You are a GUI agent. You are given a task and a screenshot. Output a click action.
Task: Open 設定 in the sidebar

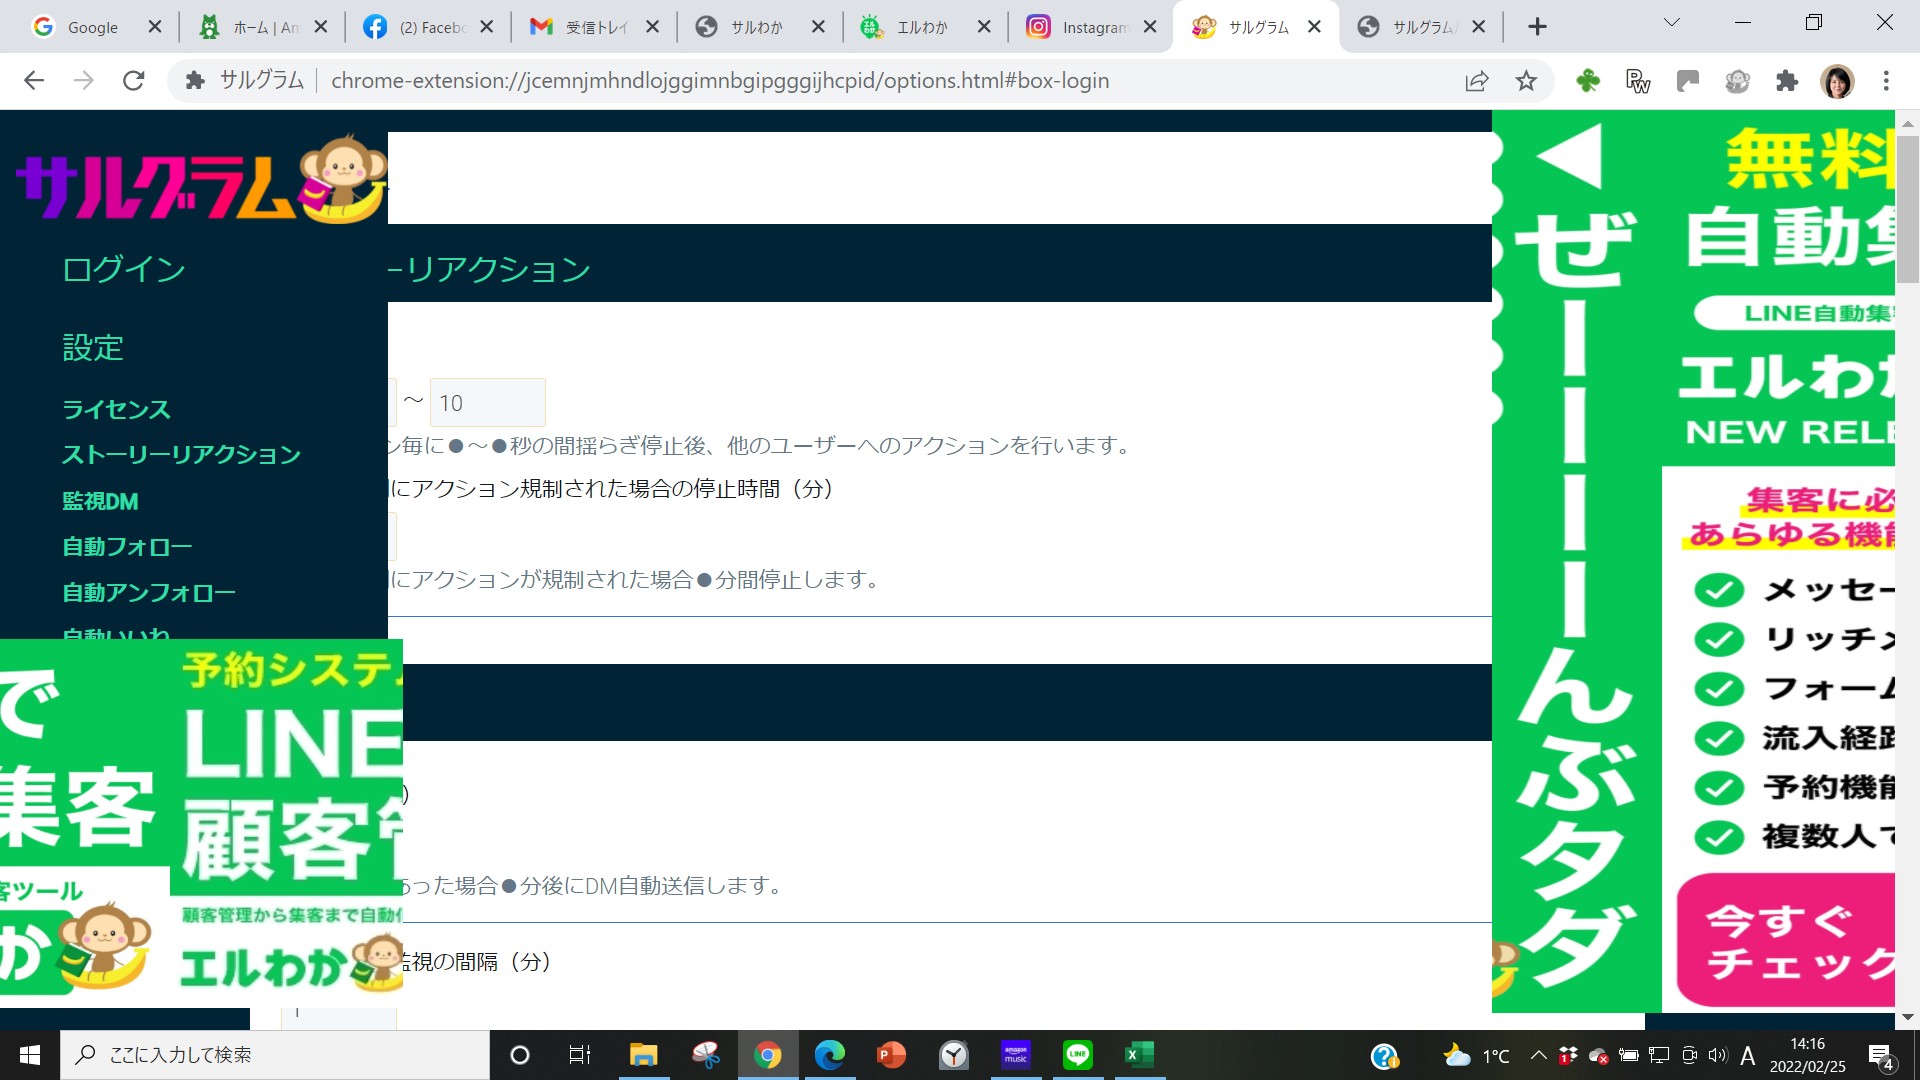tap(93, 347)
